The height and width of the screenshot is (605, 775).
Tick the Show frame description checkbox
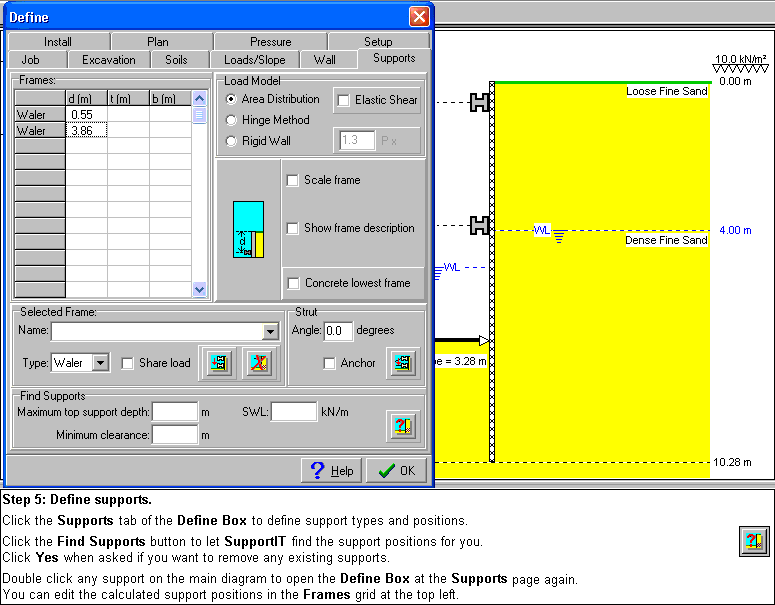[293, 228]
